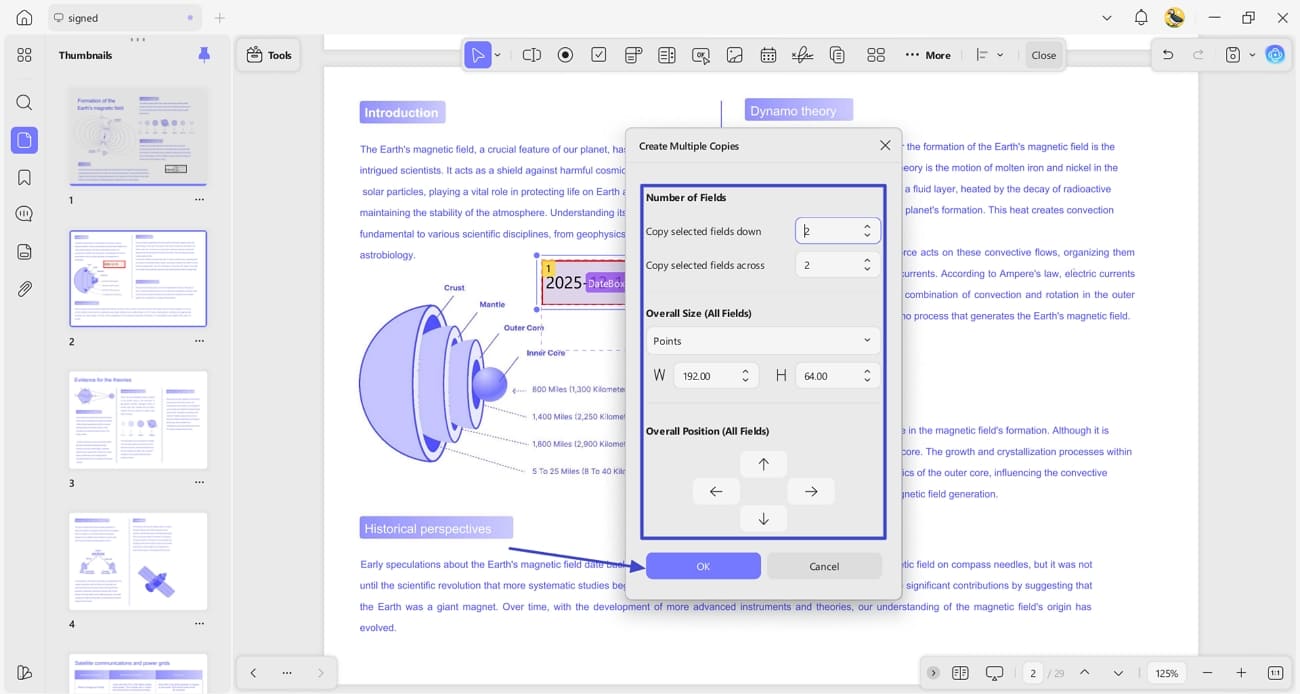Undo the last action
The height and width of the screenshot is (694, 1300).
click(1168, 55)
